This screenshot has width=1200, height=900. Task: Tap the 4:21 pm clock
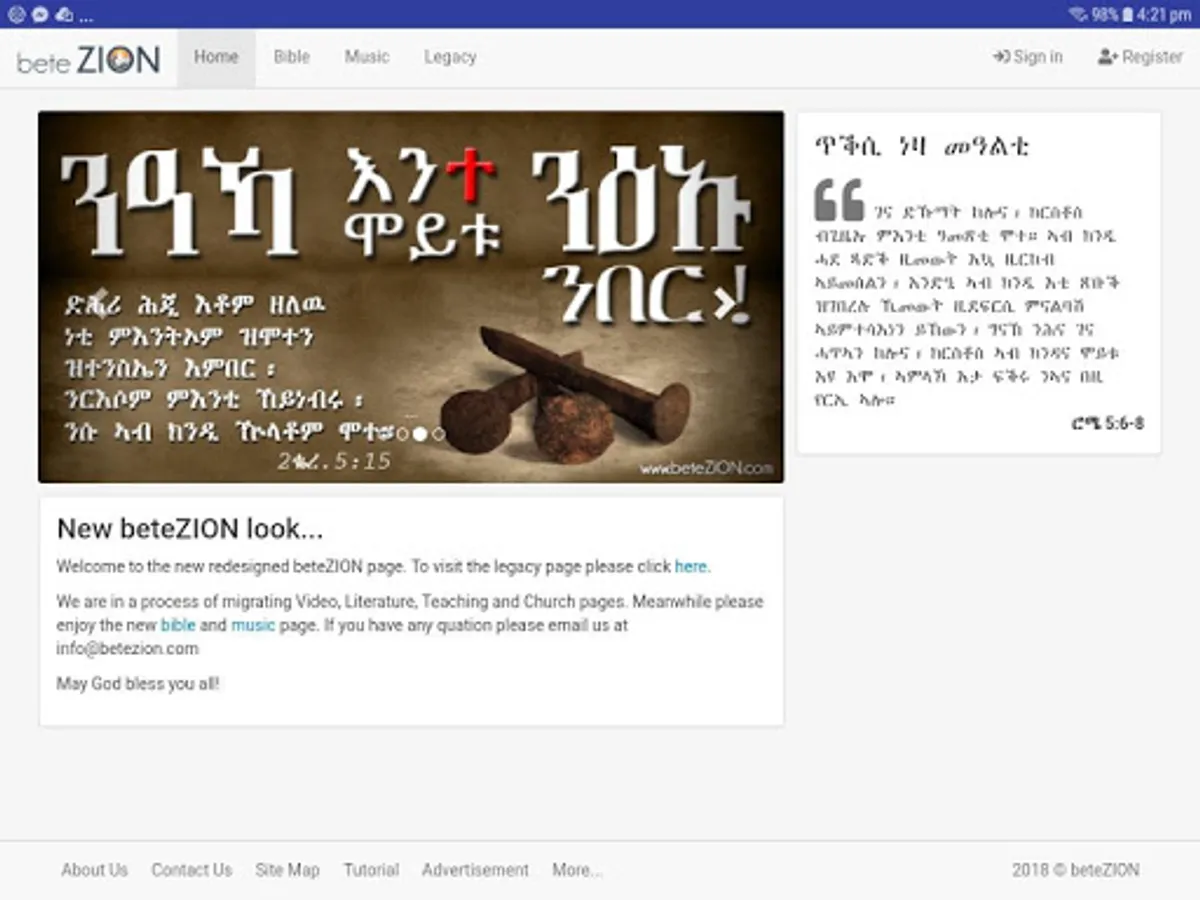[1164, 14]
